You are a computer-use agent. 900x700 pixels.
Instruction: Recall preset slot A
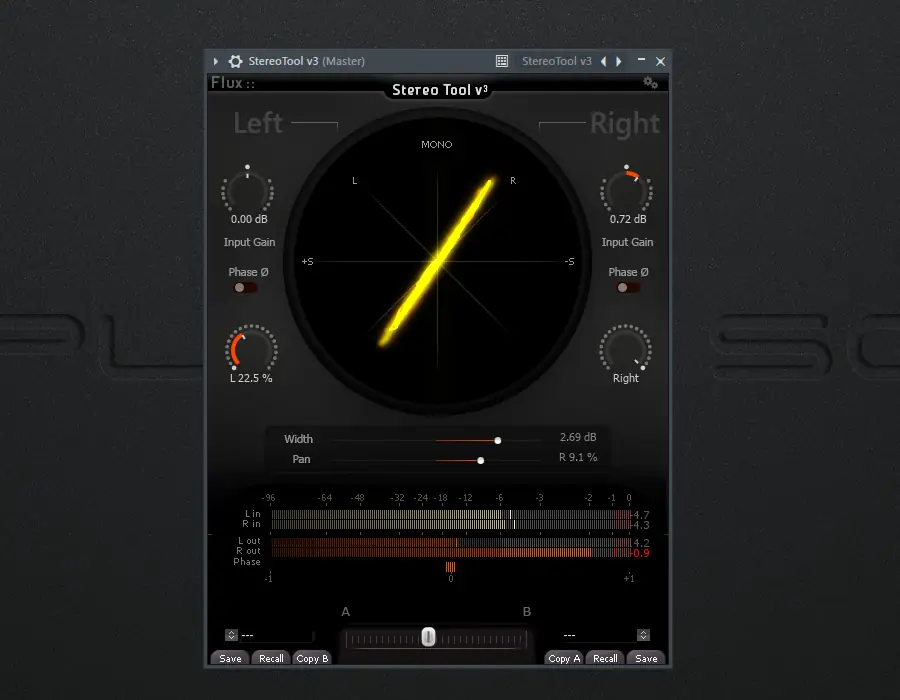point(271,658)
